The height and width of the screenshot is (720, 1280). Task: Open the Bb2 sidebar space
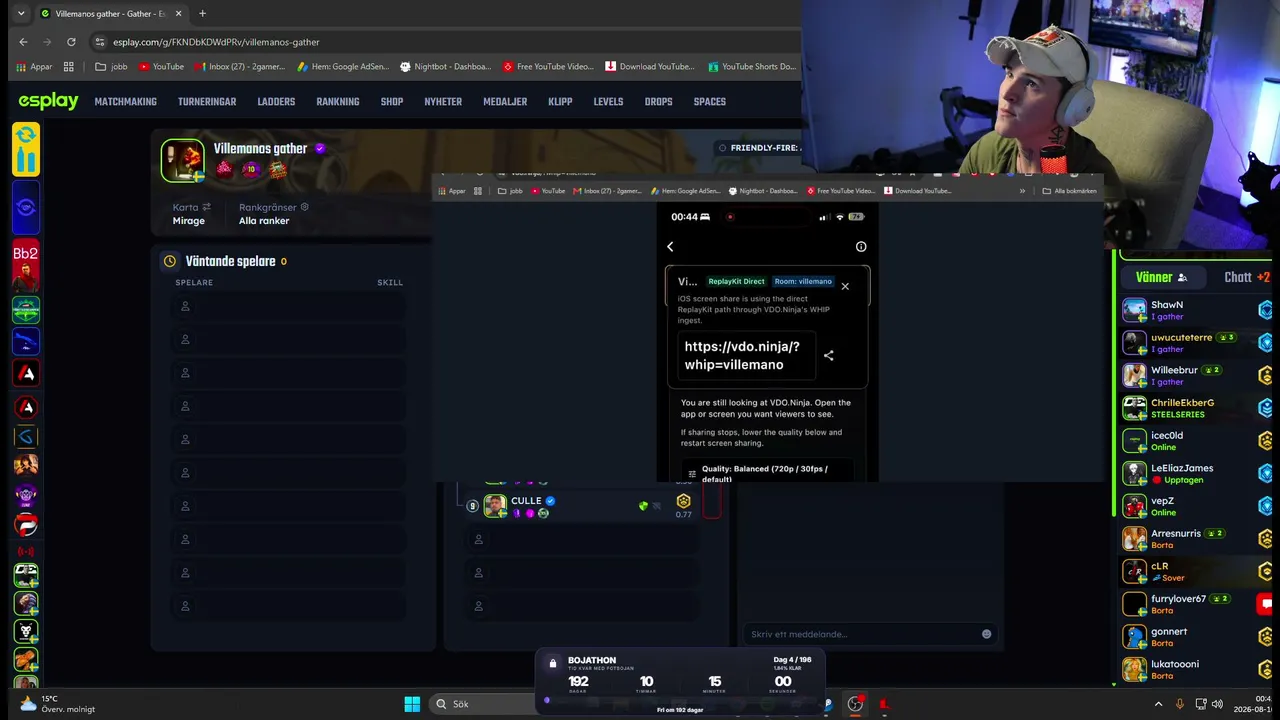[x=26, y=264]
